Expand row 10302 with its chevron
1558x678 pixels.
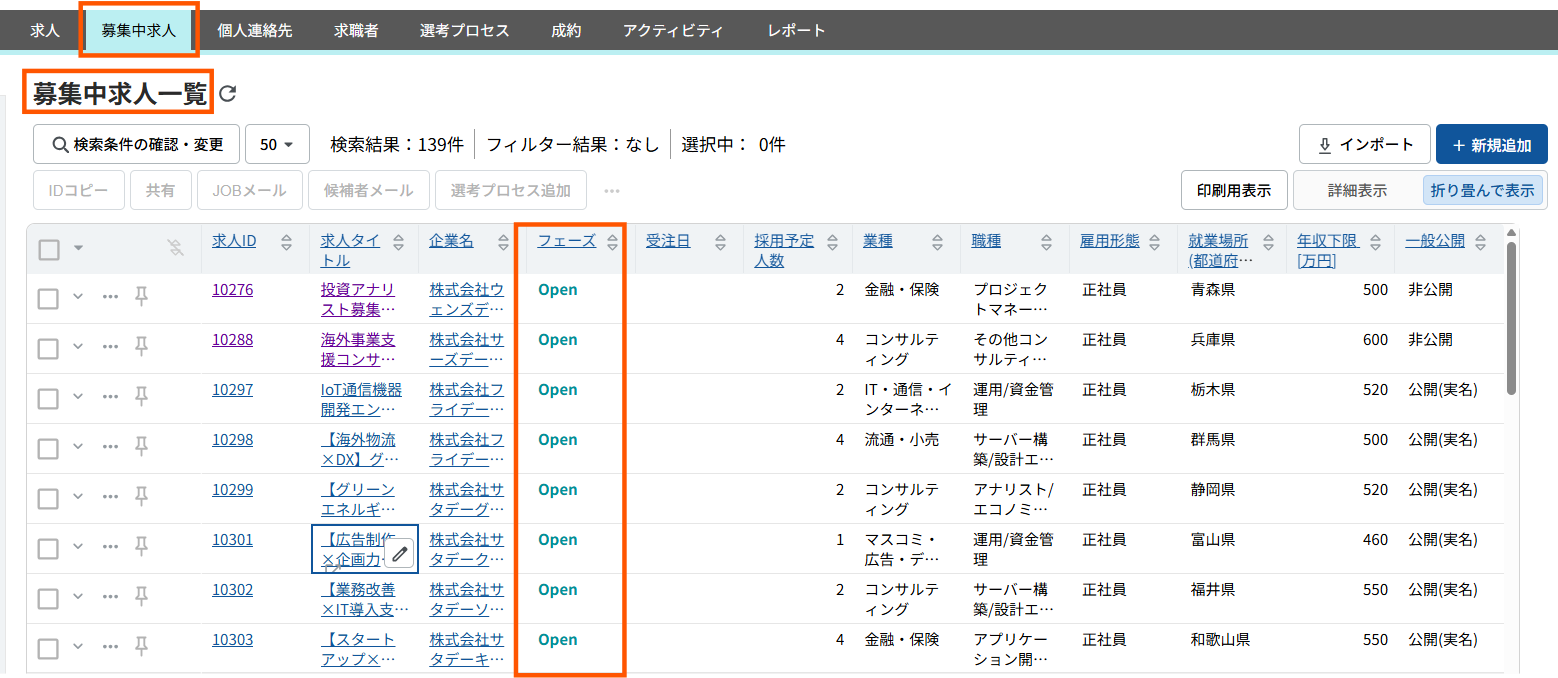click(78, 596)
